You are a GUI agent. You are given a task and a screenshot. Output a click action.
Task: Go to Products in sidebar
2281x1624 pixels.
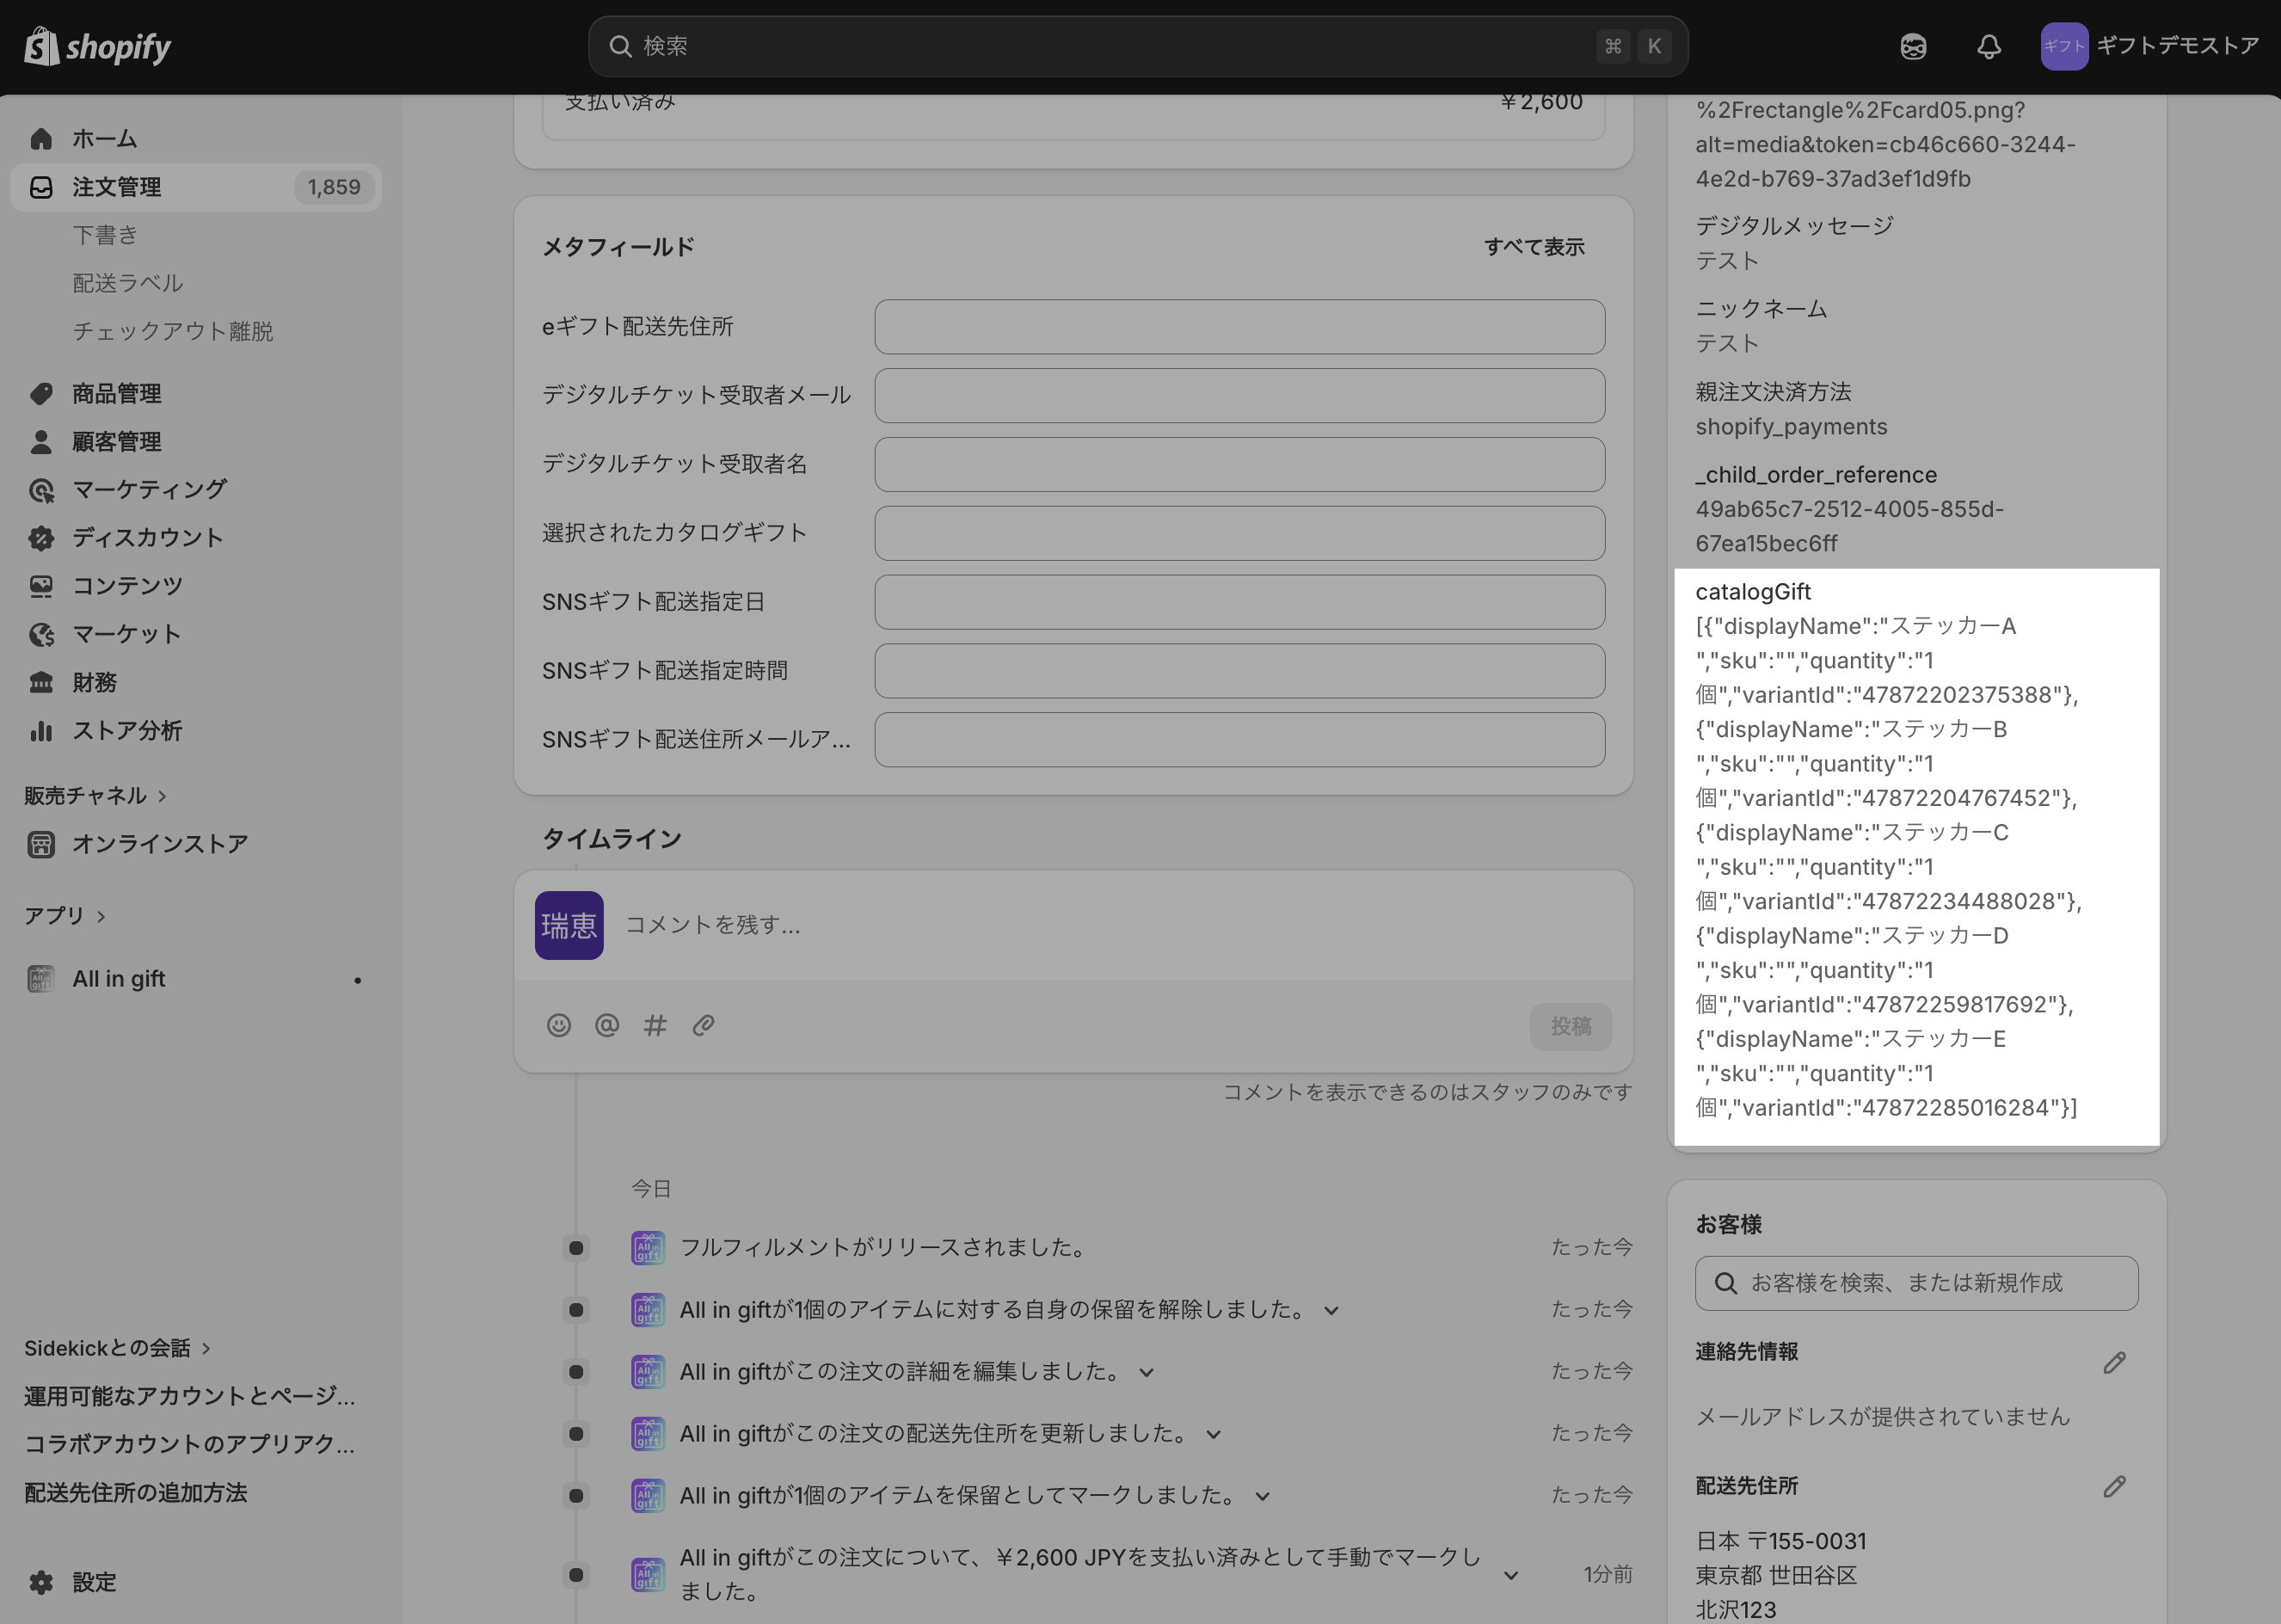tap(117, 394)
